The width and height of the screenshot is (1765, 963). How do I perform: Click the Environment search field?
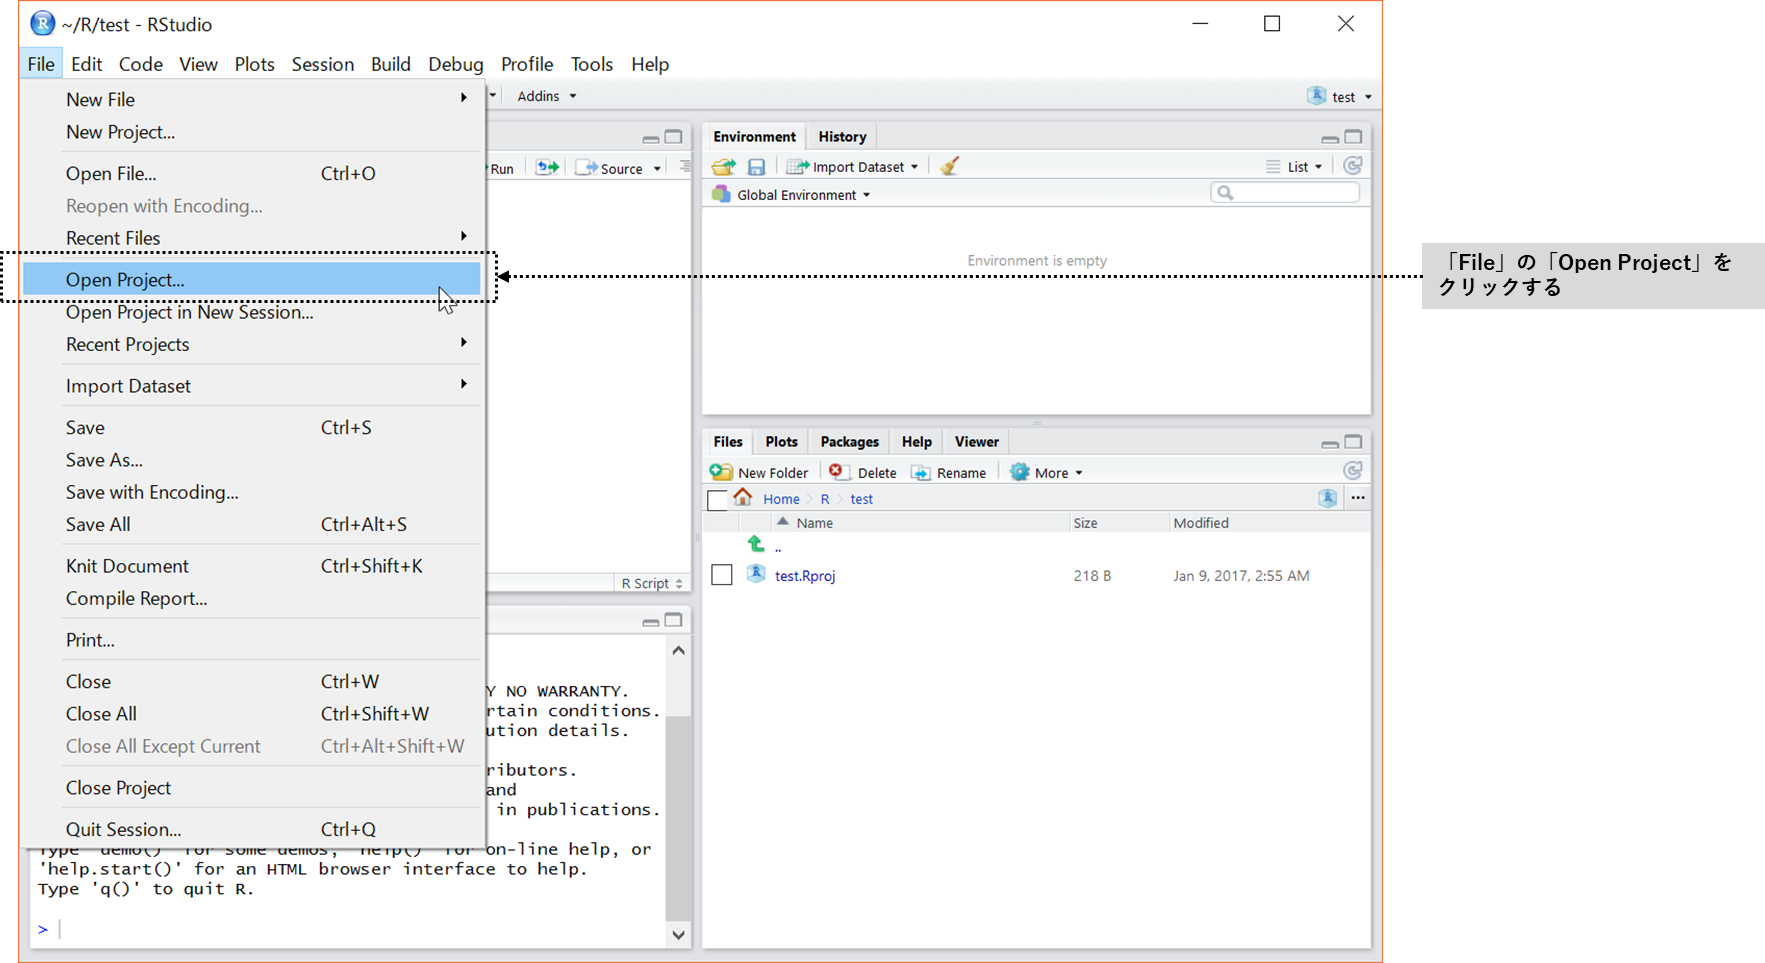pos(1290,193)
